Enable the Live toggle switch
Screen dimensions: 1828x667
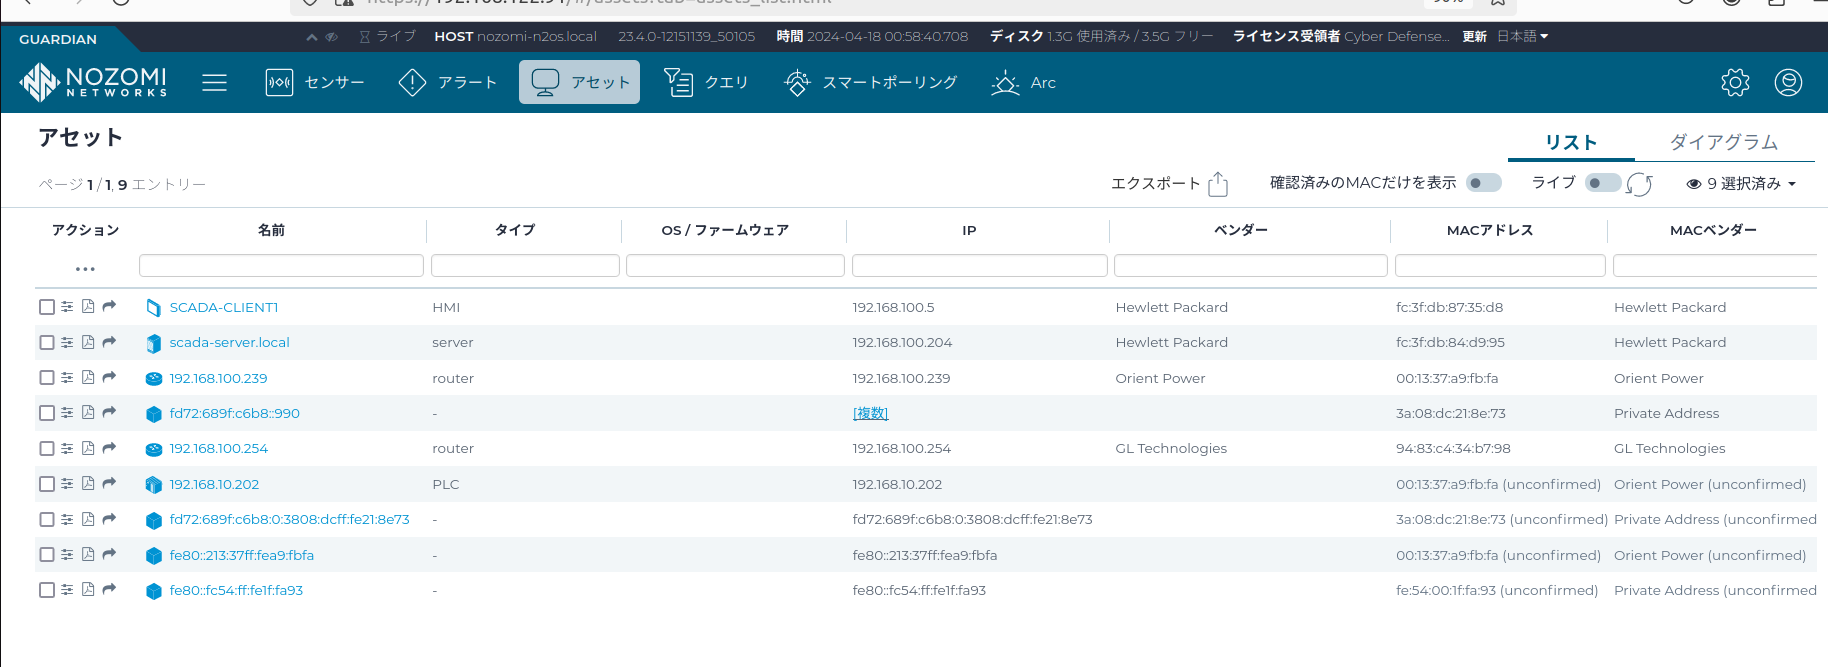point(1601,183)
